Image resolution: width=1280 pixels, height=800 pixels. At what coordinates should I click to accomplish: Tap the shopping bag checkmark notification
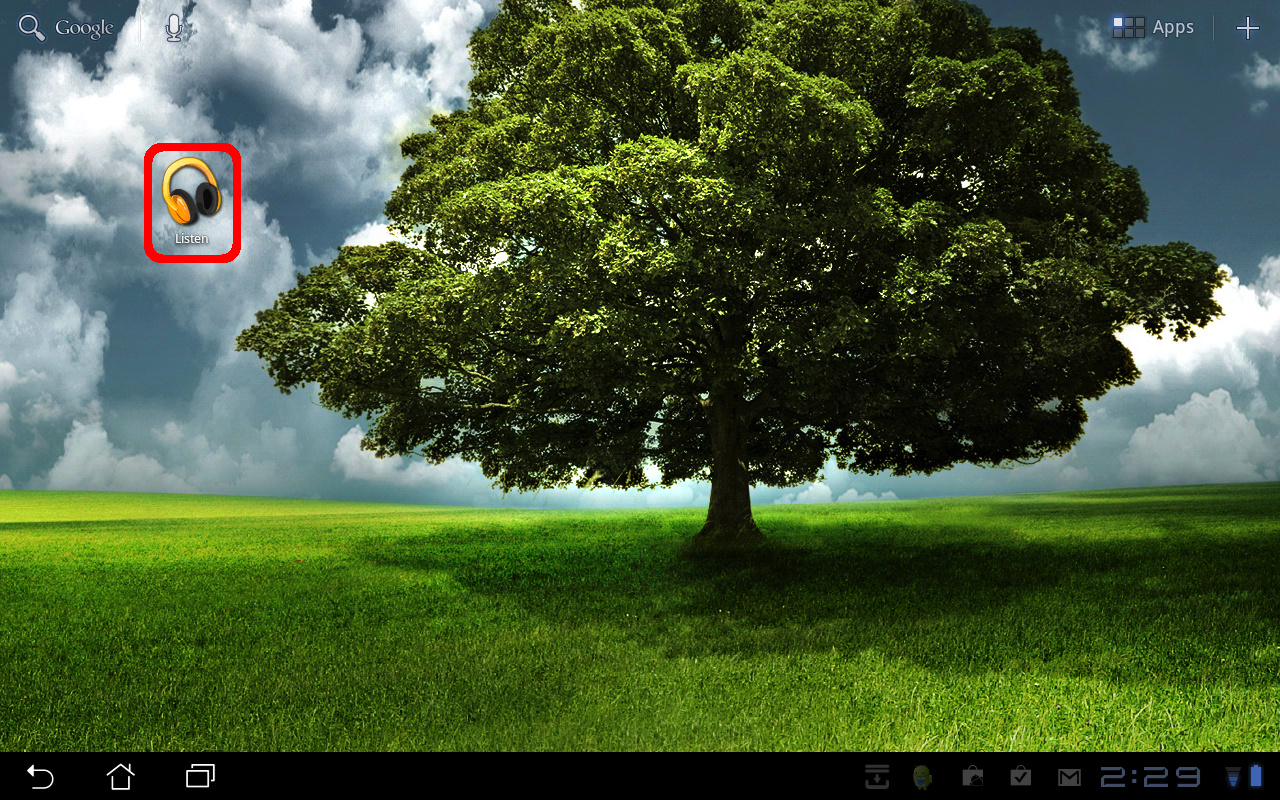1020,777
